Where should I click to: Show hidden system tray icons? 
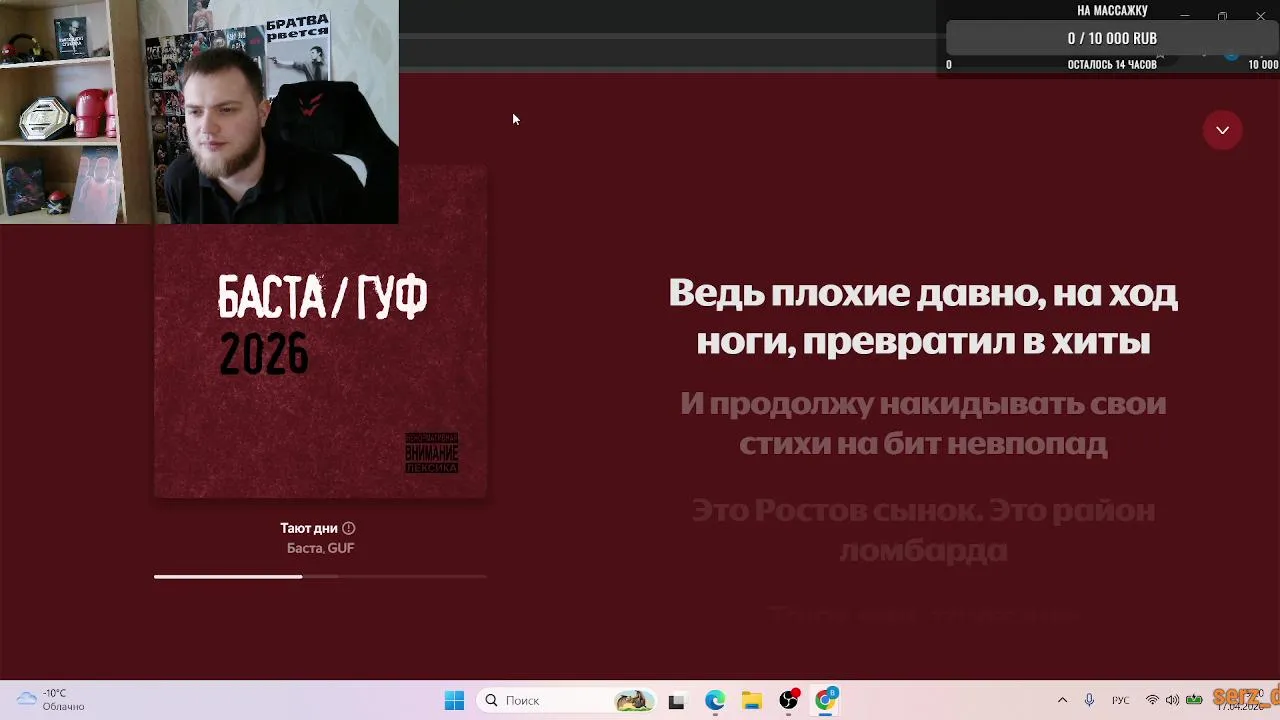tap(1062, 700)
